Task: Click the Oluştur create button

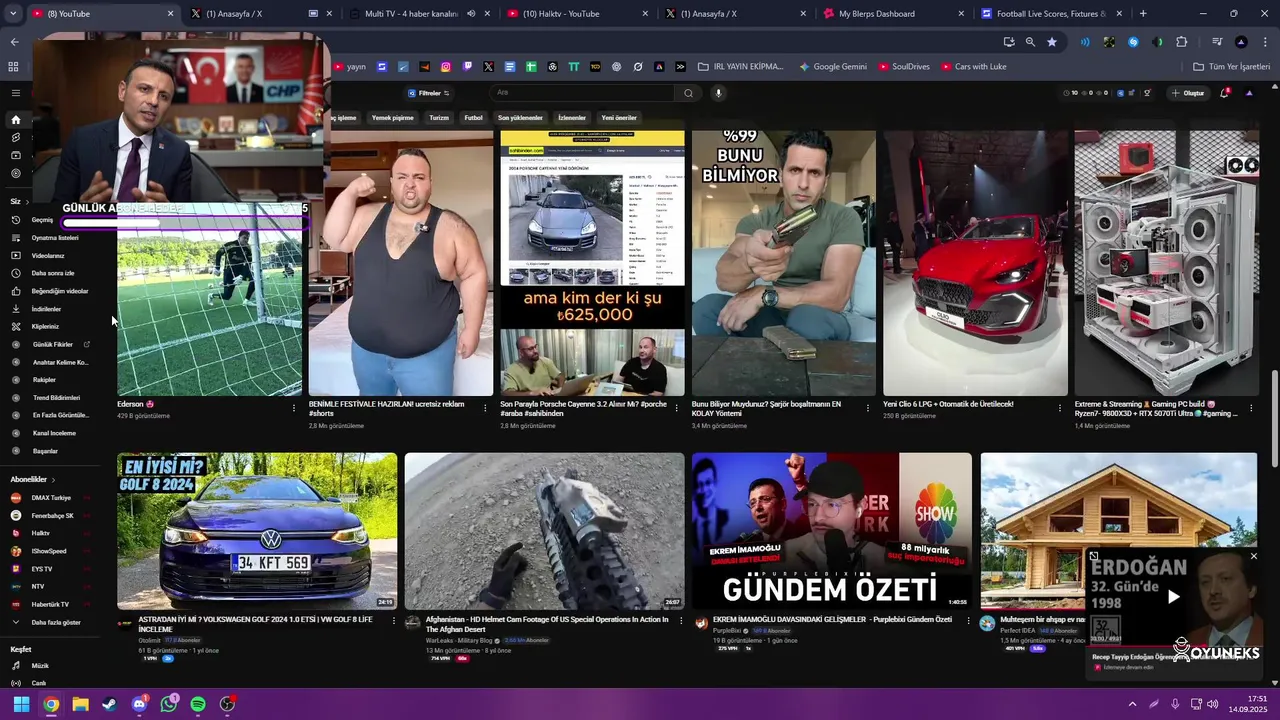Action: (x=1188, y=93)
